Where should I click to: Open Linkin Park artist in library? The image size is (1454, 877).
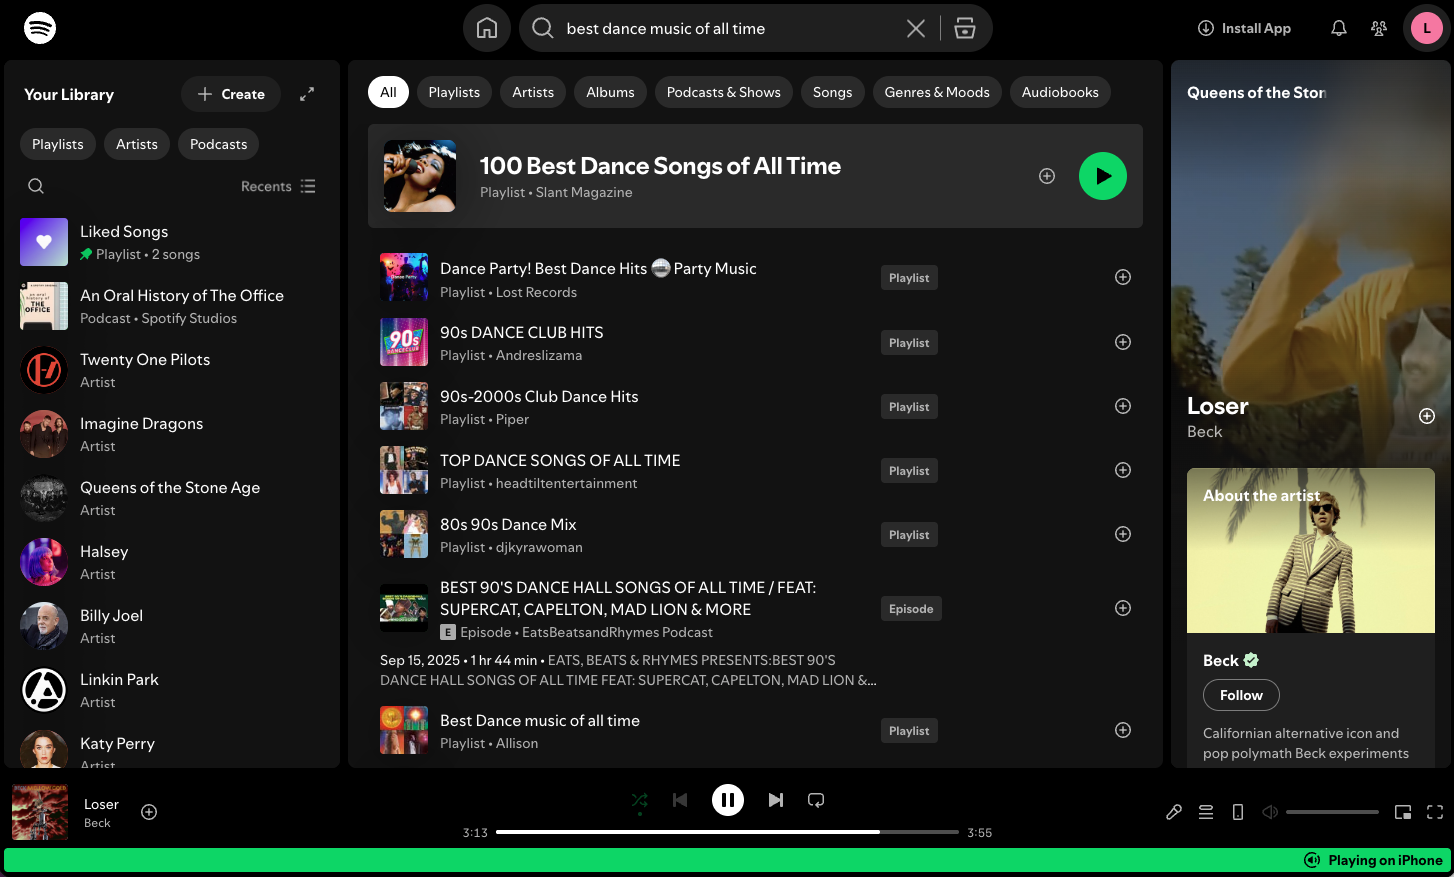click(172, 690)
